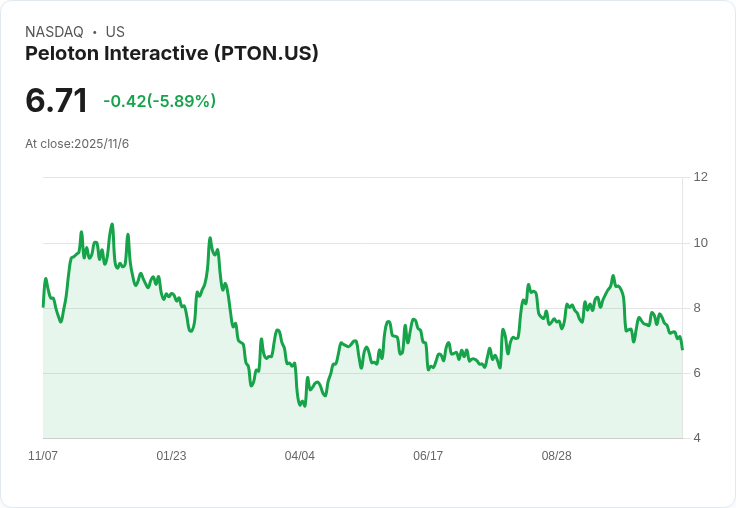
Task: Select the 04/04 date on x-axis
Action: [299, 456]
